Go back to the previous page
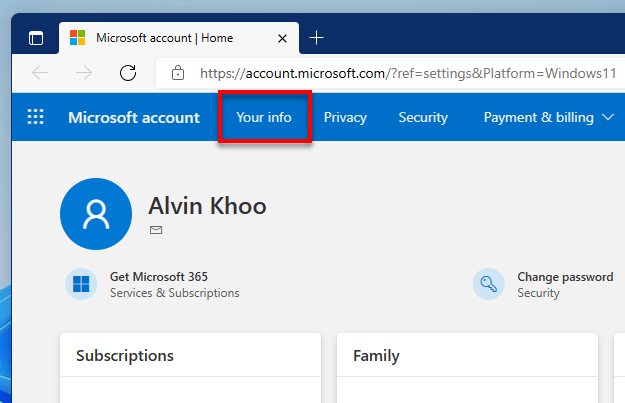This screenshot has height=403, width=625. click(x=40, y=73)
